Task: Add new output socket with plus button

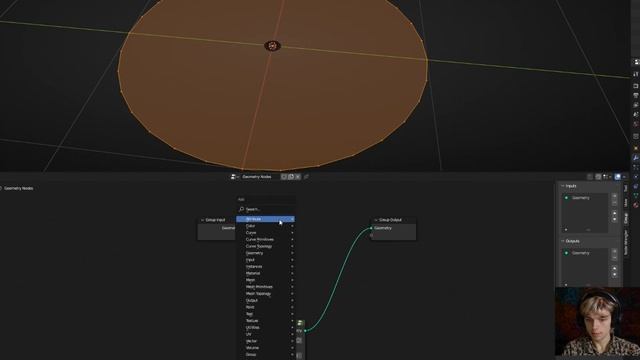Action: coord(614,251)
